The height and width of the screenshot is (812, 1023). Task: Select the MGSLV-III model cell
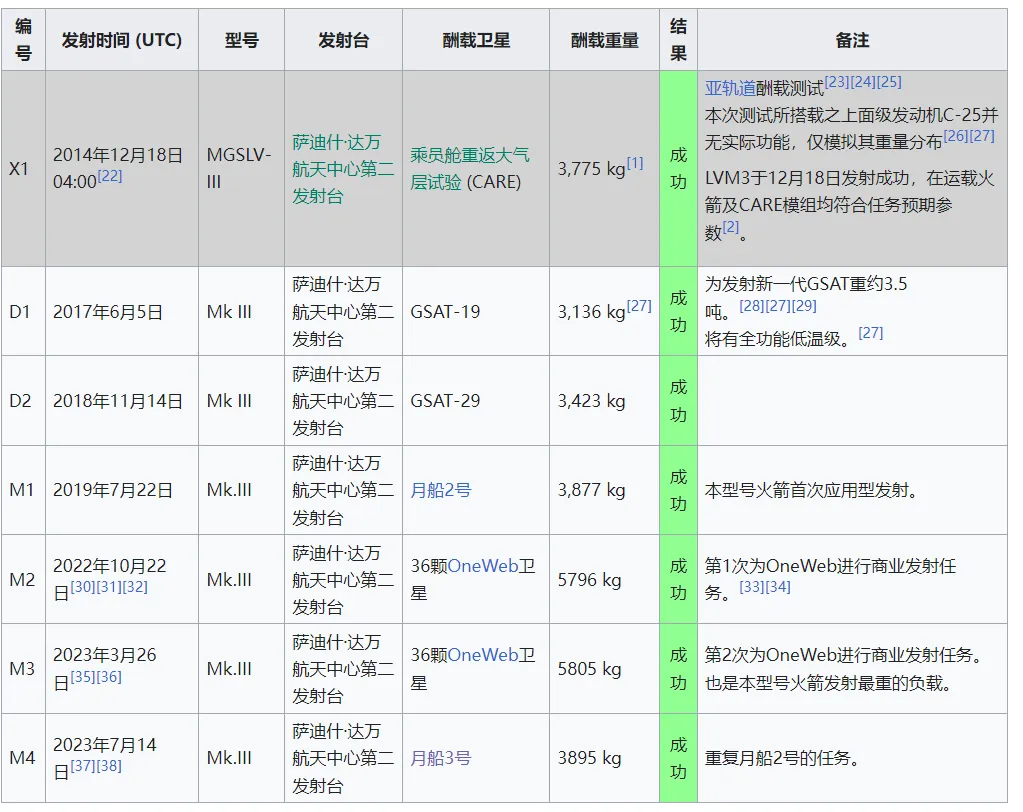click(241, 169)
